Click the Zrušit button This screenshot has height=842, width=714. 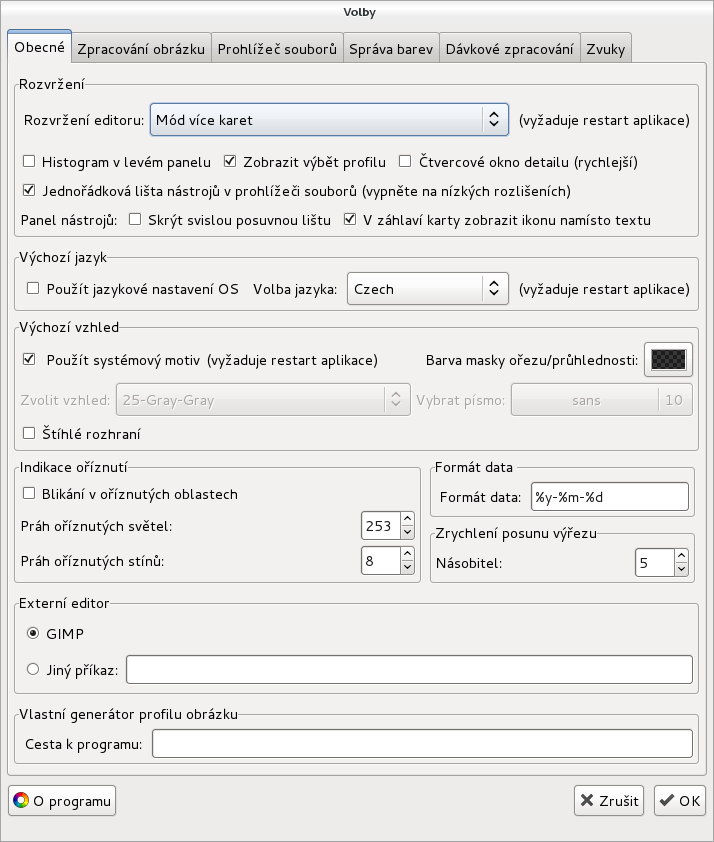pos(609,801)
